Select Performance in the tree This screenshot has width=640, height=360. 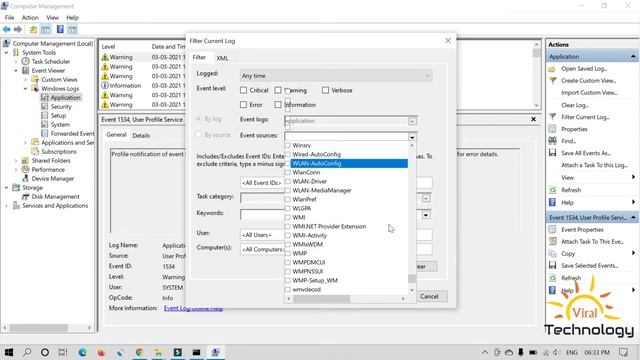[48, 169]
